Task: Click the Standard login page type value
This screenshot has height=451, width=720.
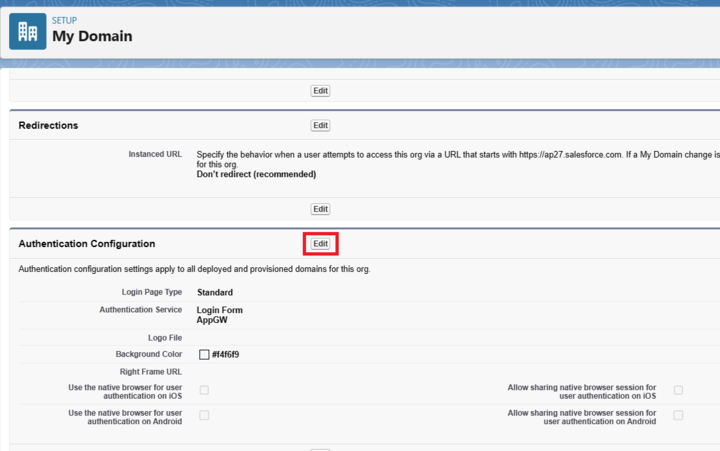Action: 214,293
